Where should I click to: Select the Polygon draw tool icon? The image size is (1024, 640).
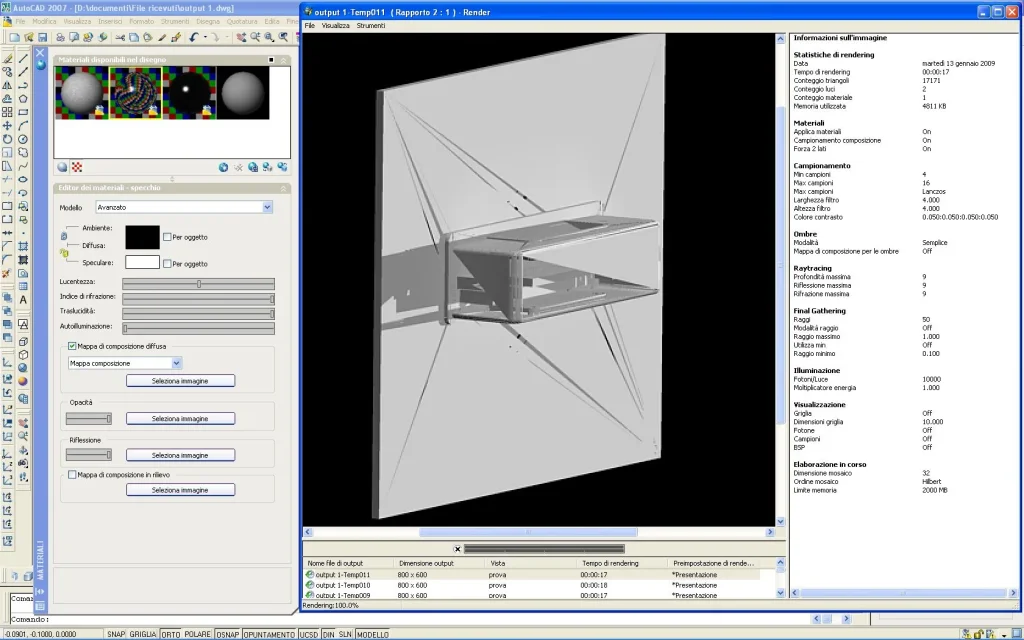click(23, 99)
